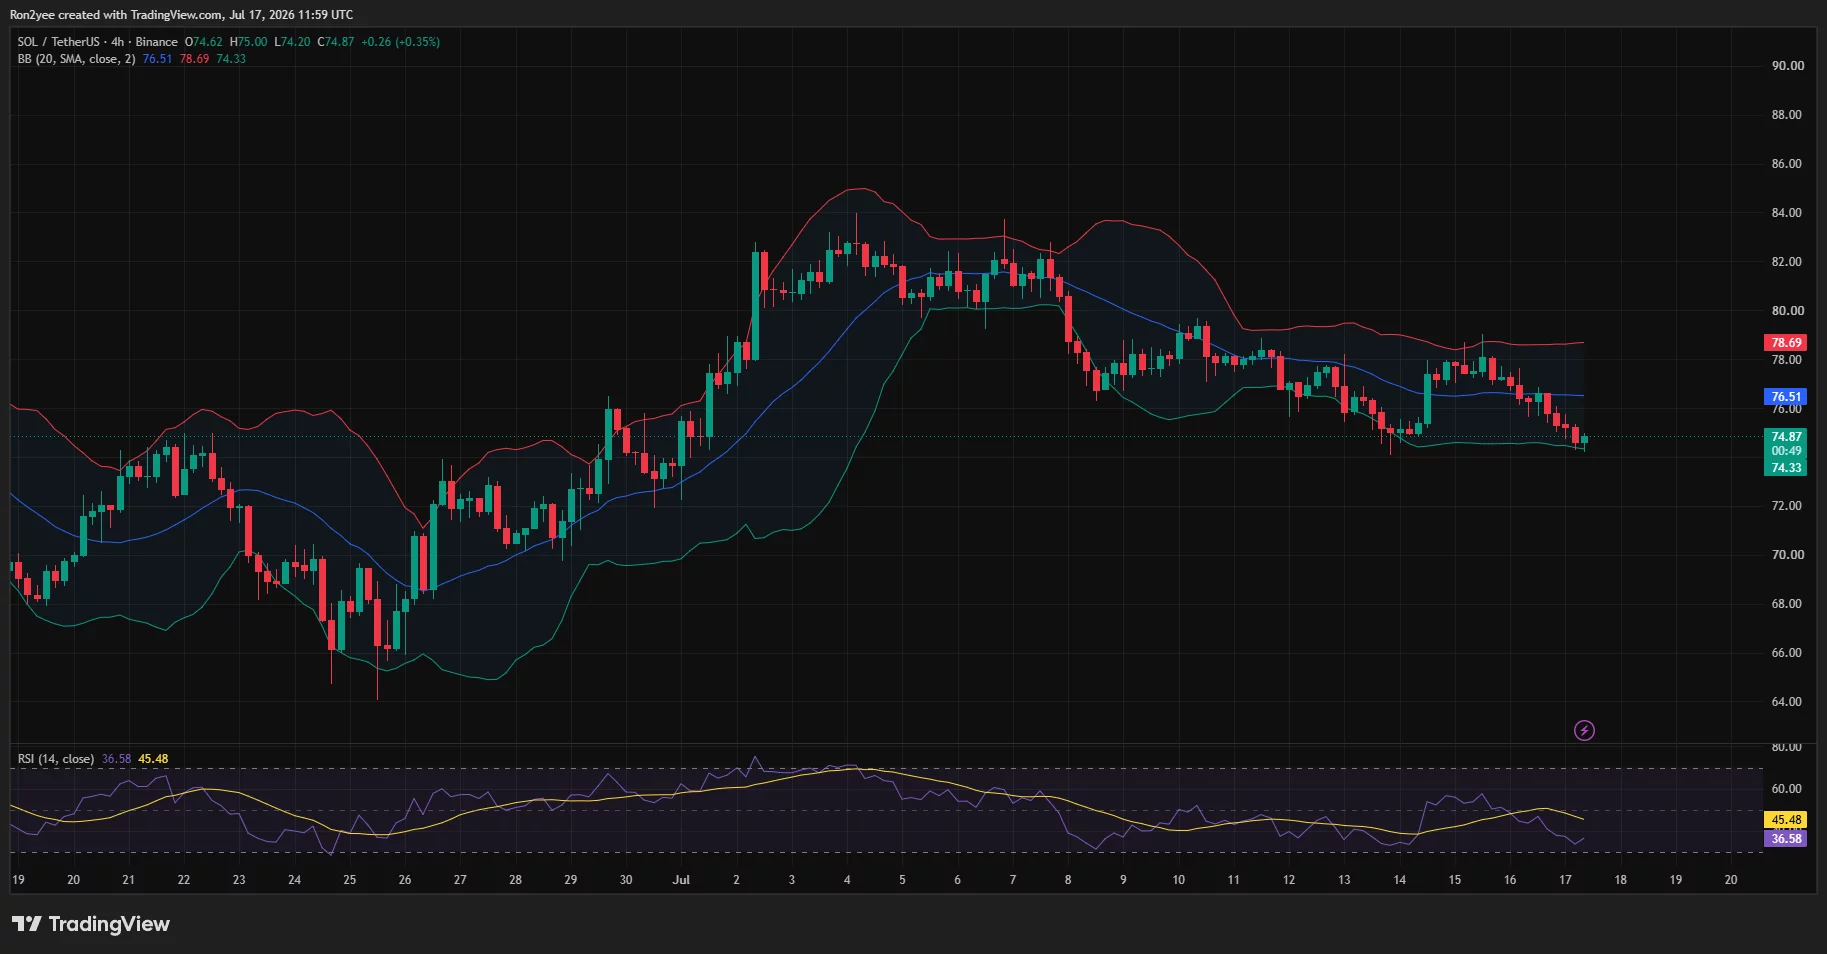Click the 90.00 price axis label
The height and width of the screenshot is (954, 1827).
tap(1787, 66)
